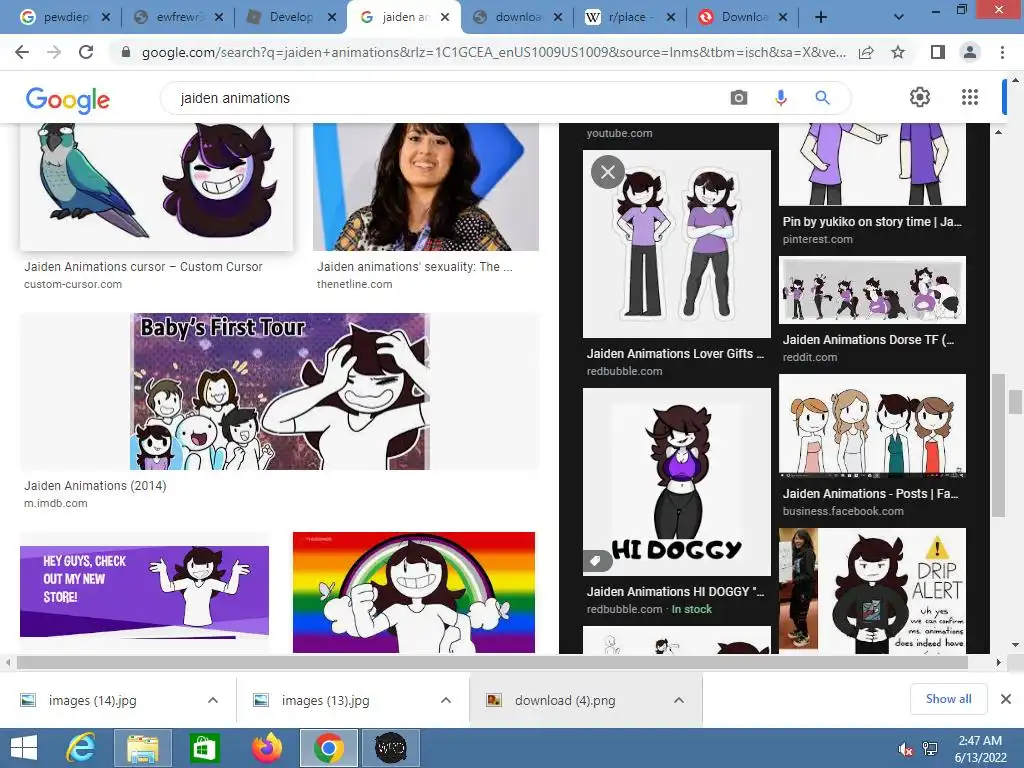Click the URL address bar
This screenshot has width=1024, height=768.
click(494, 52)
